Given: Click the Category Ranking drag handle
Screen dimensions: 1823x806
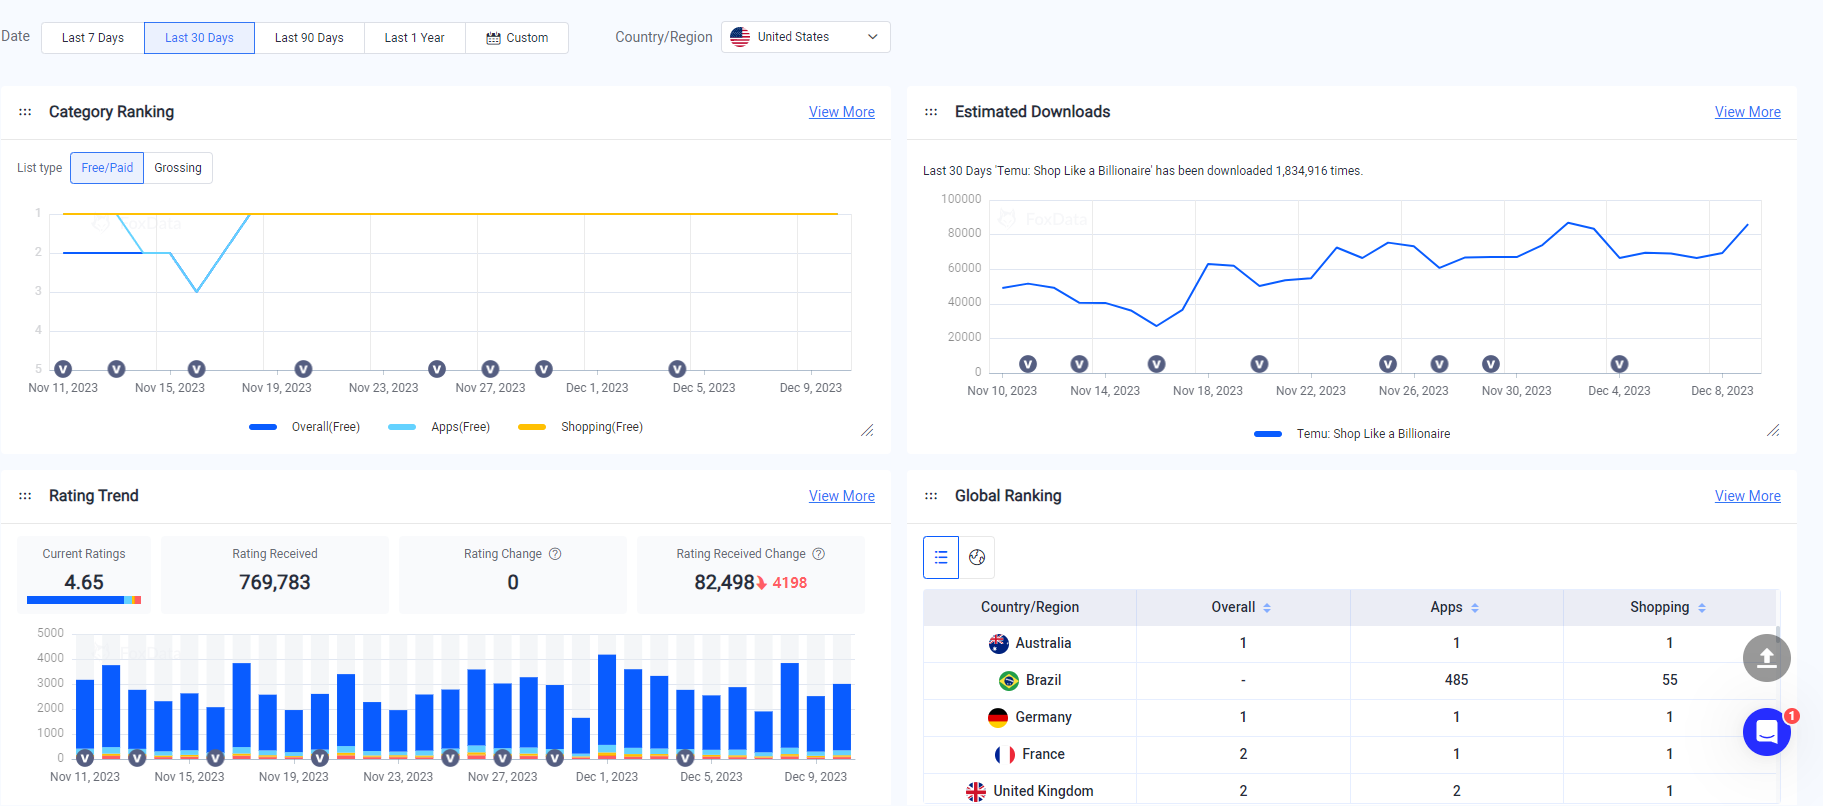Looking at the screenshot, I should point(25,112).
